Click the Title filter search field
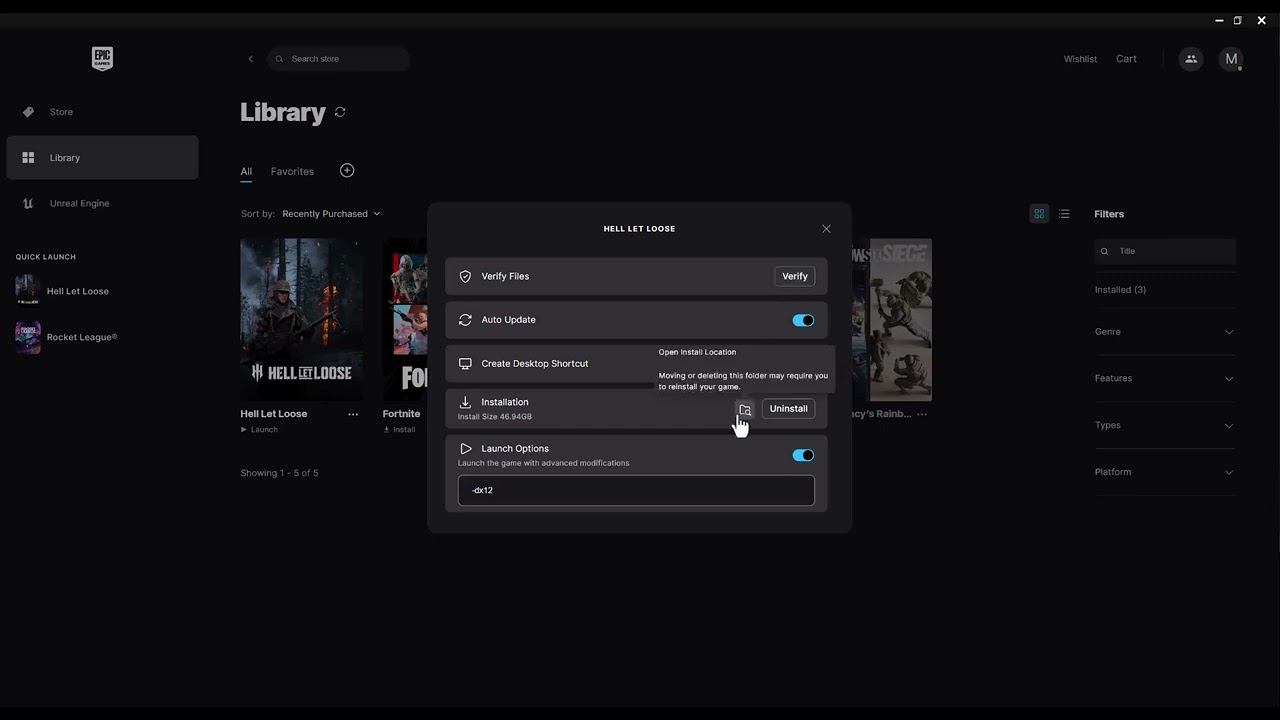 [x=1165, y=251]
